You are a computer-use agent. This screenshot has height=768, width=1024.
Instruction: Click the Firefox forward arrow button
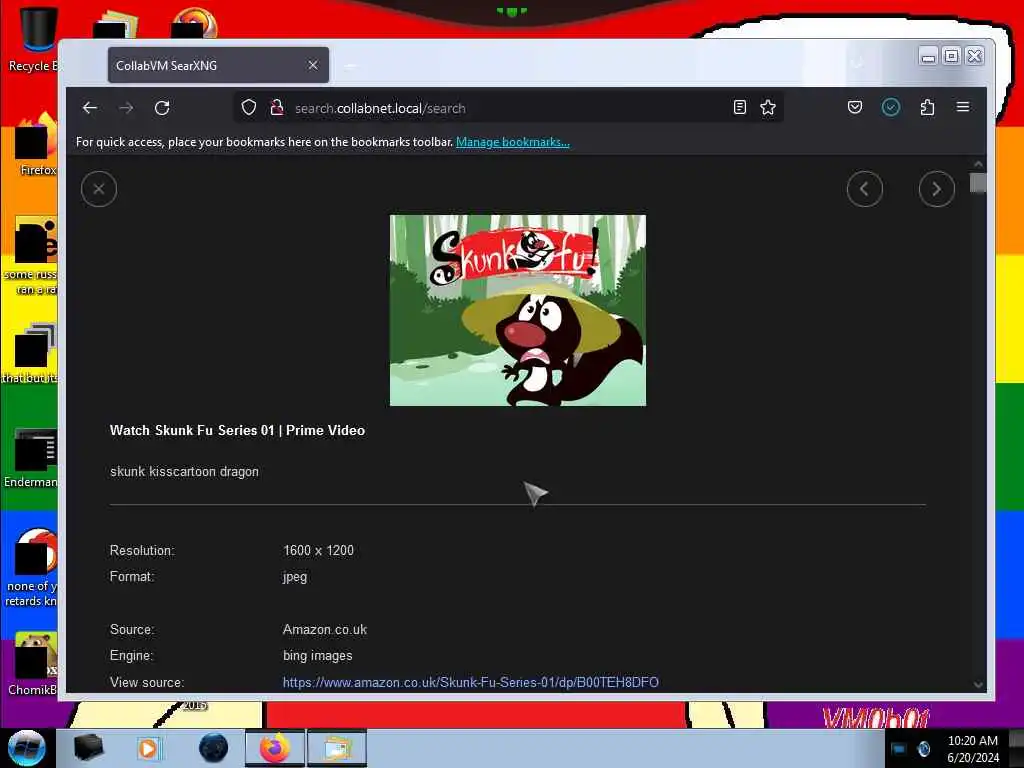click(x=126, y=108)
